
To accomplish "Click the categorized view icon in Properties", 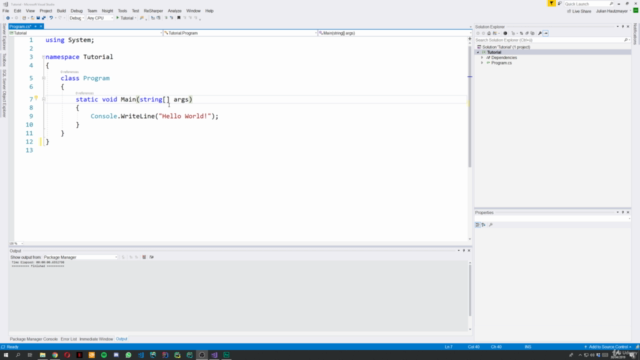I will (478, 225).
